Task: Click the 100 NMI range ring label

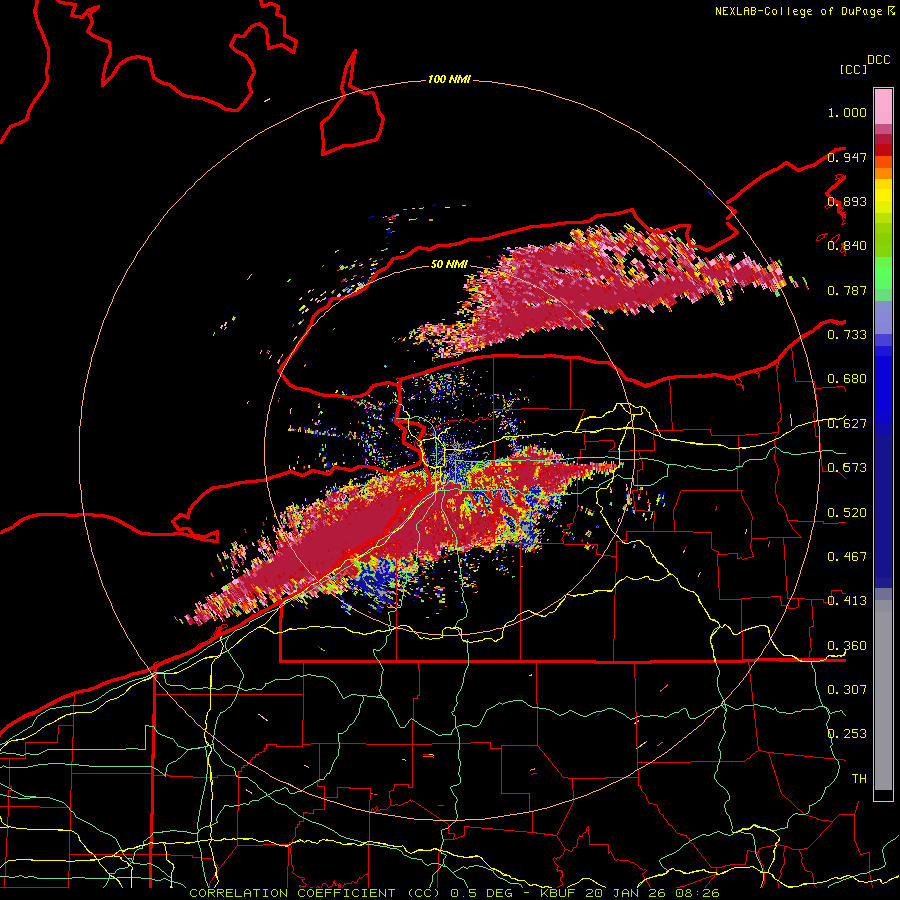Action: click(449, 79)
